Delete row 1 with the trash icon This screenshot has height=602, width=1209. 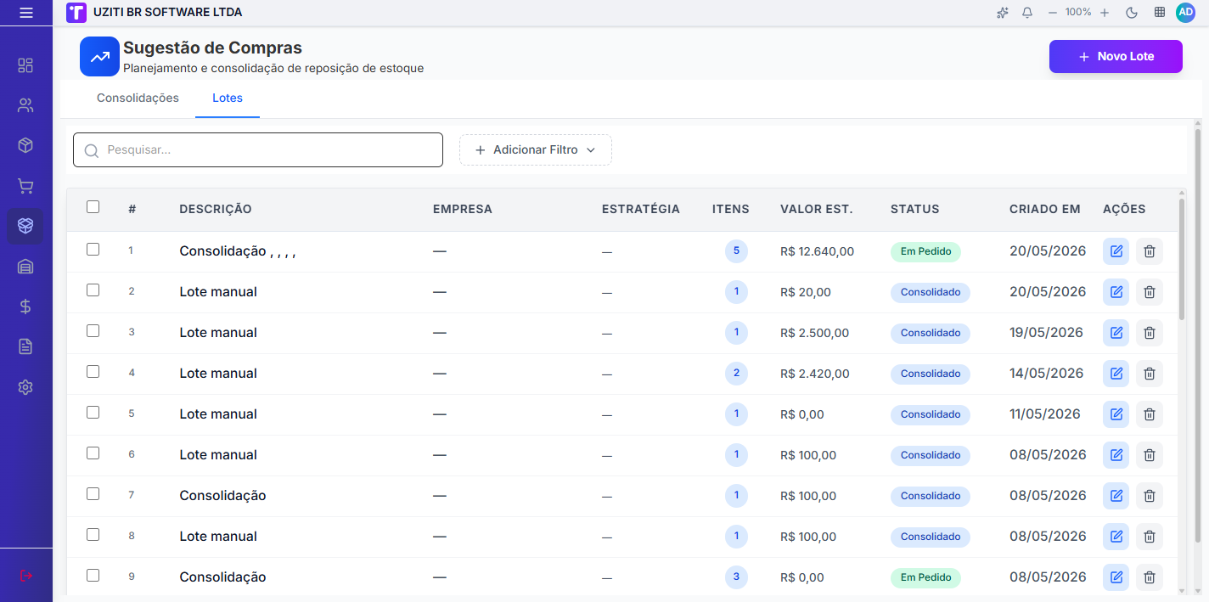click(1149, 251)
